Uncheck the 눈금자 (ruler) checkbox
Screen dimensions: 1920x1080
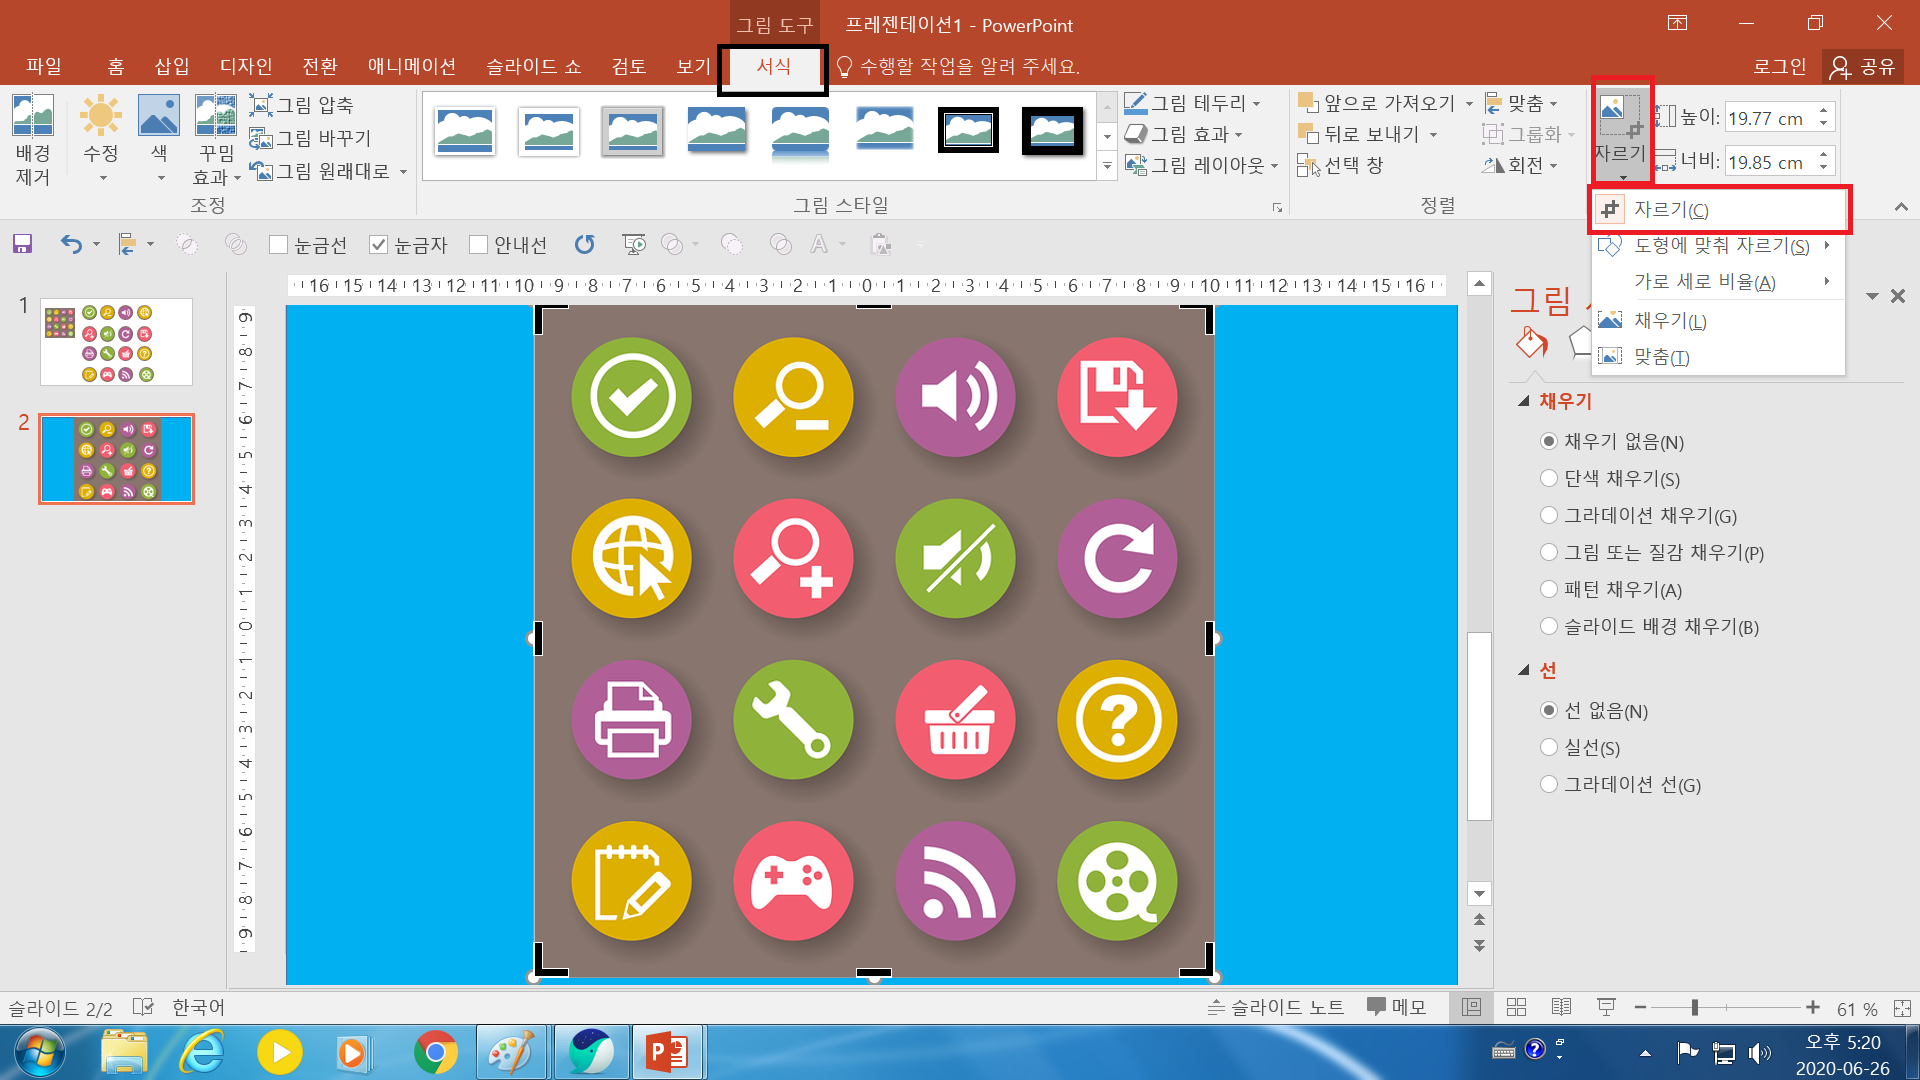click(379, 245)
